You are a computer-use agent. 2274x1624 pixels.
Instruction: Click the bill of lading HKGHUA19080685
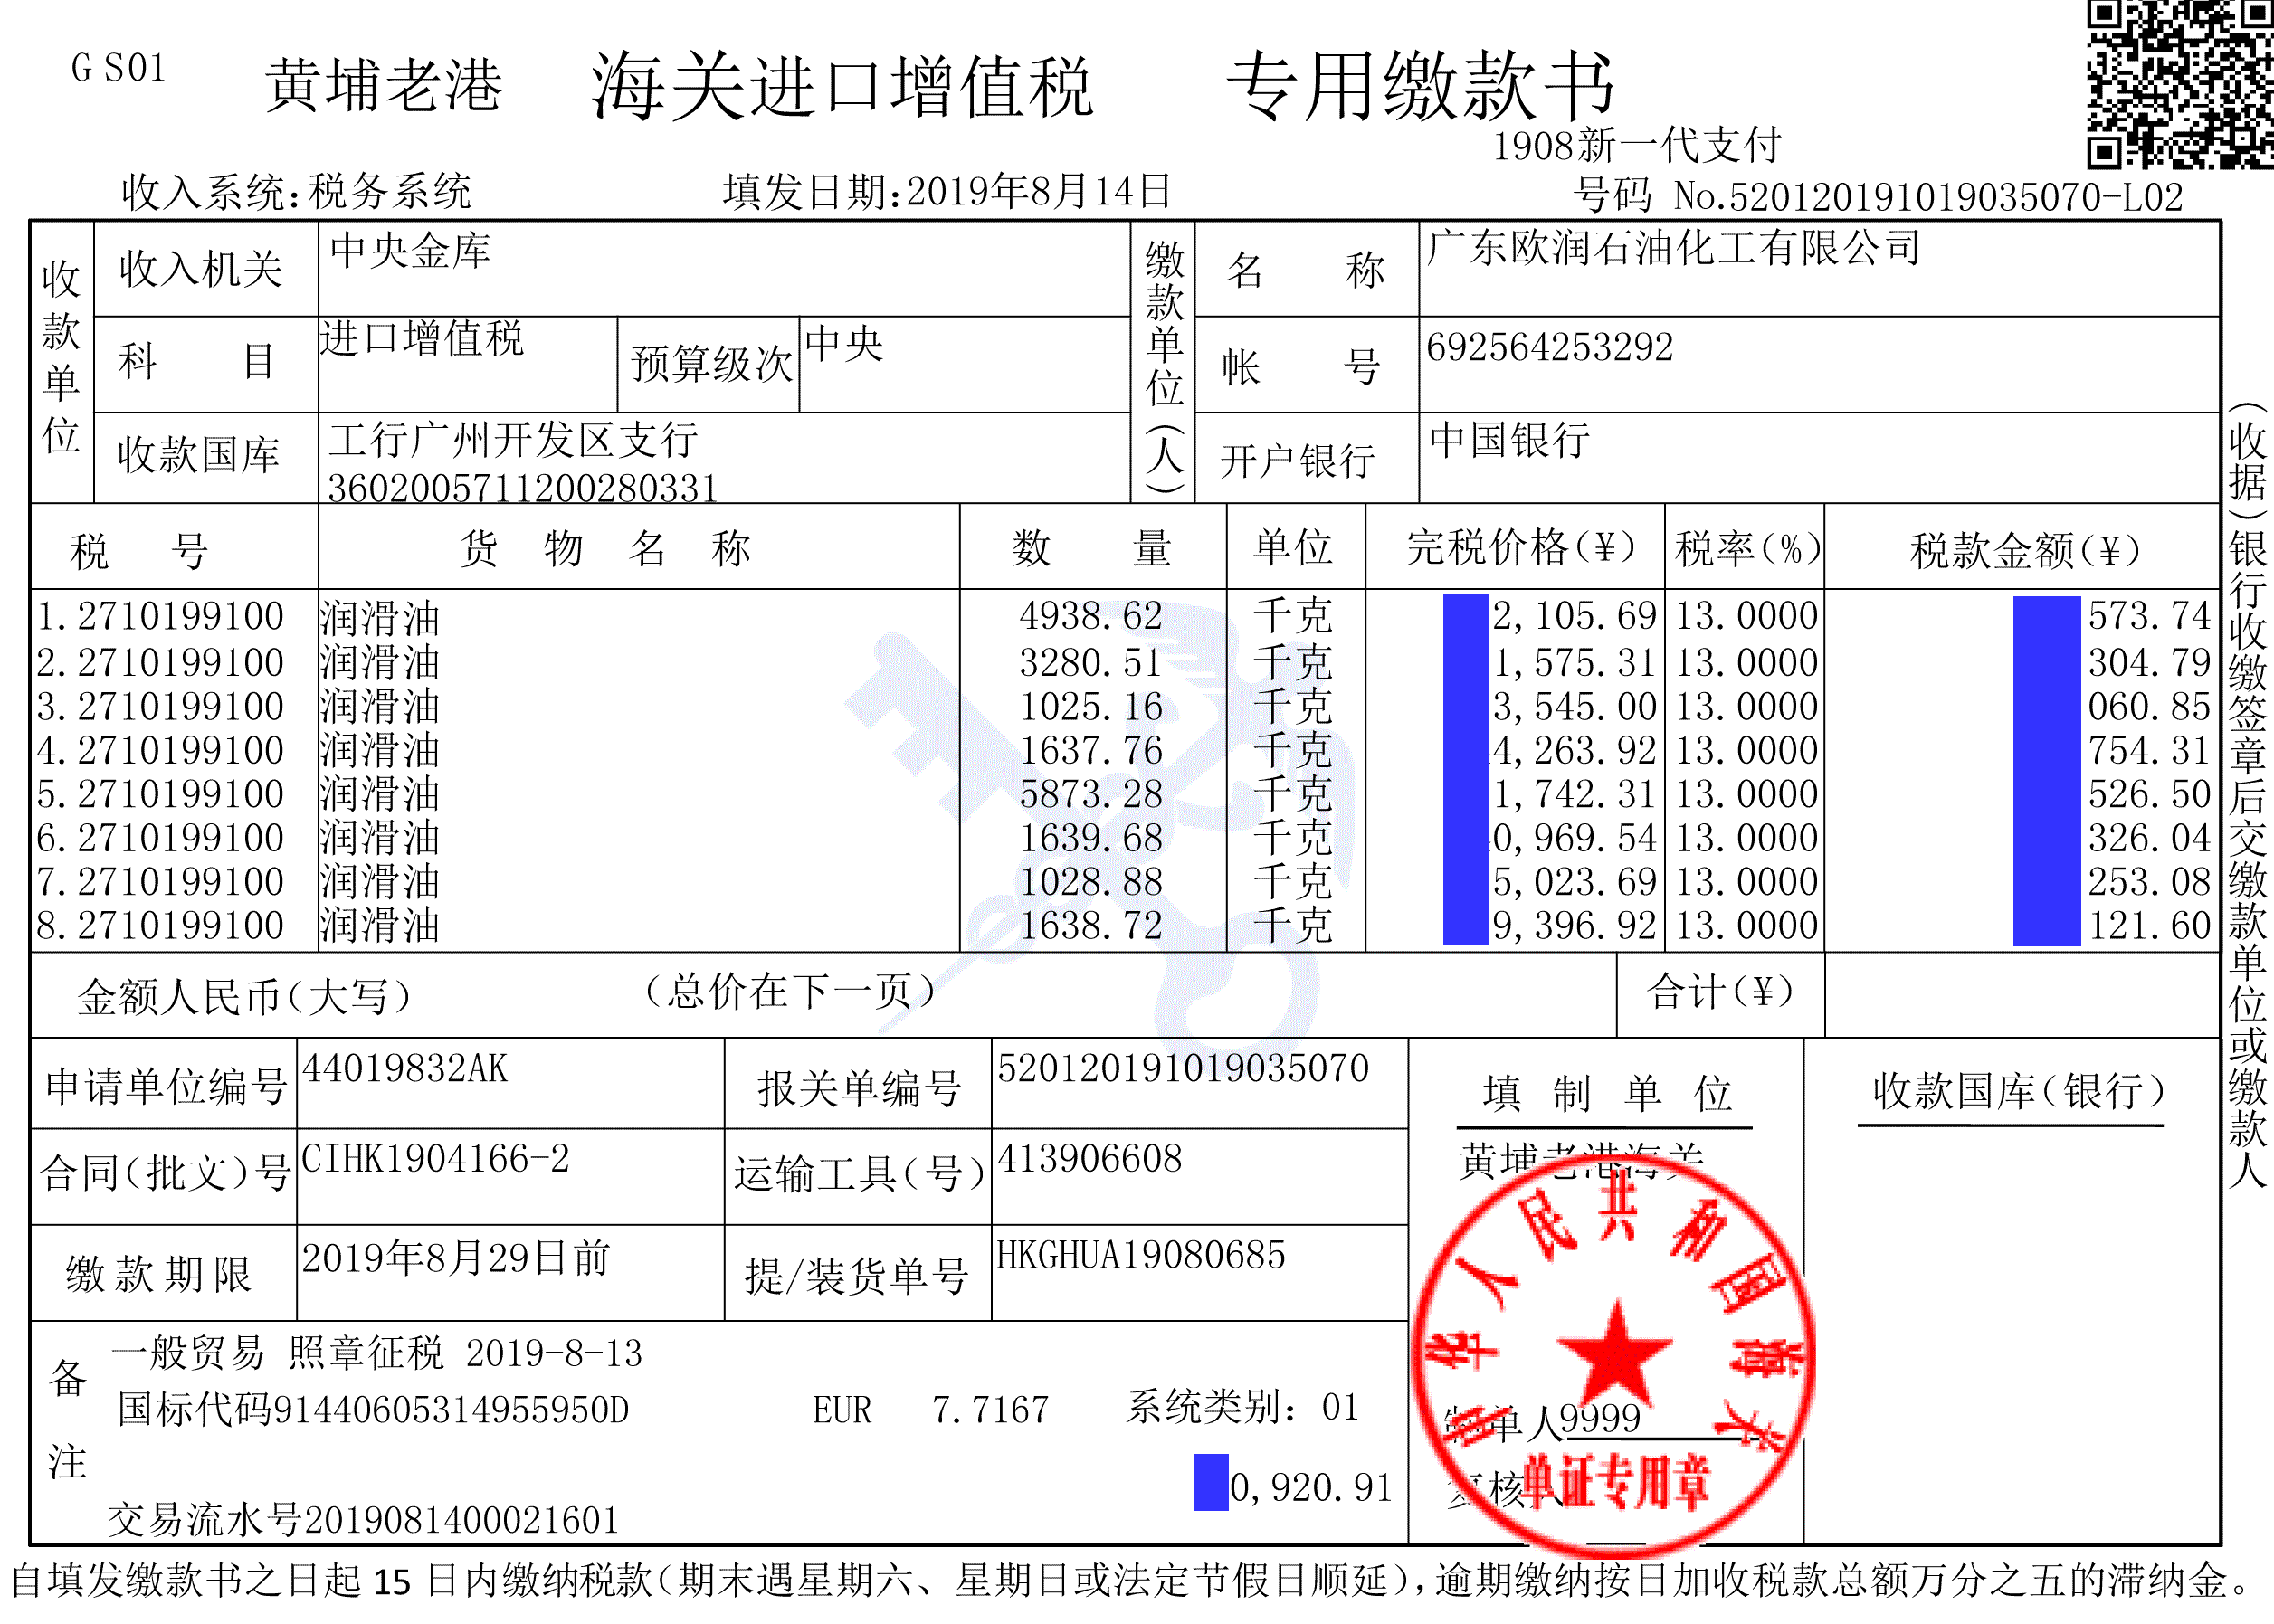click(1140, 1255)
